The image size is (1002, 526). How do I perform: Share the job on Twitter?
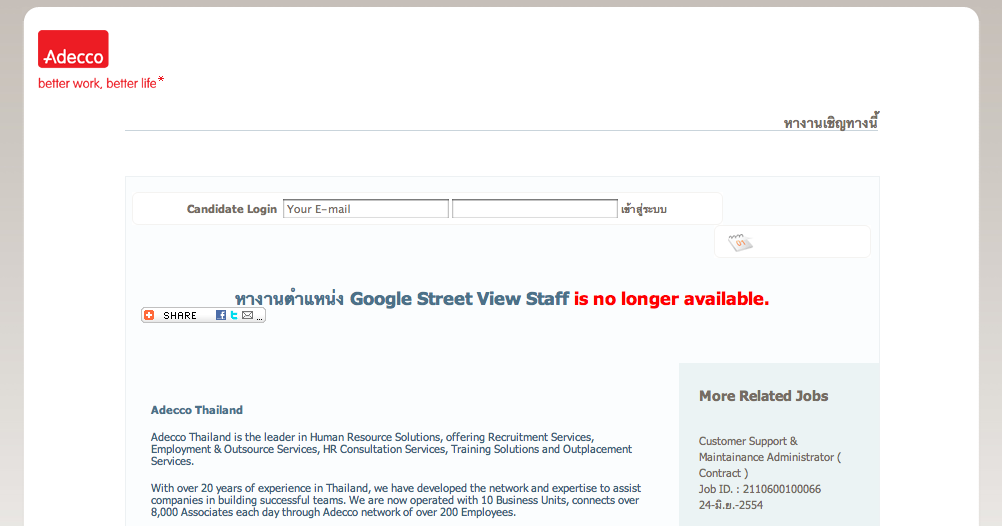point(234,315)
